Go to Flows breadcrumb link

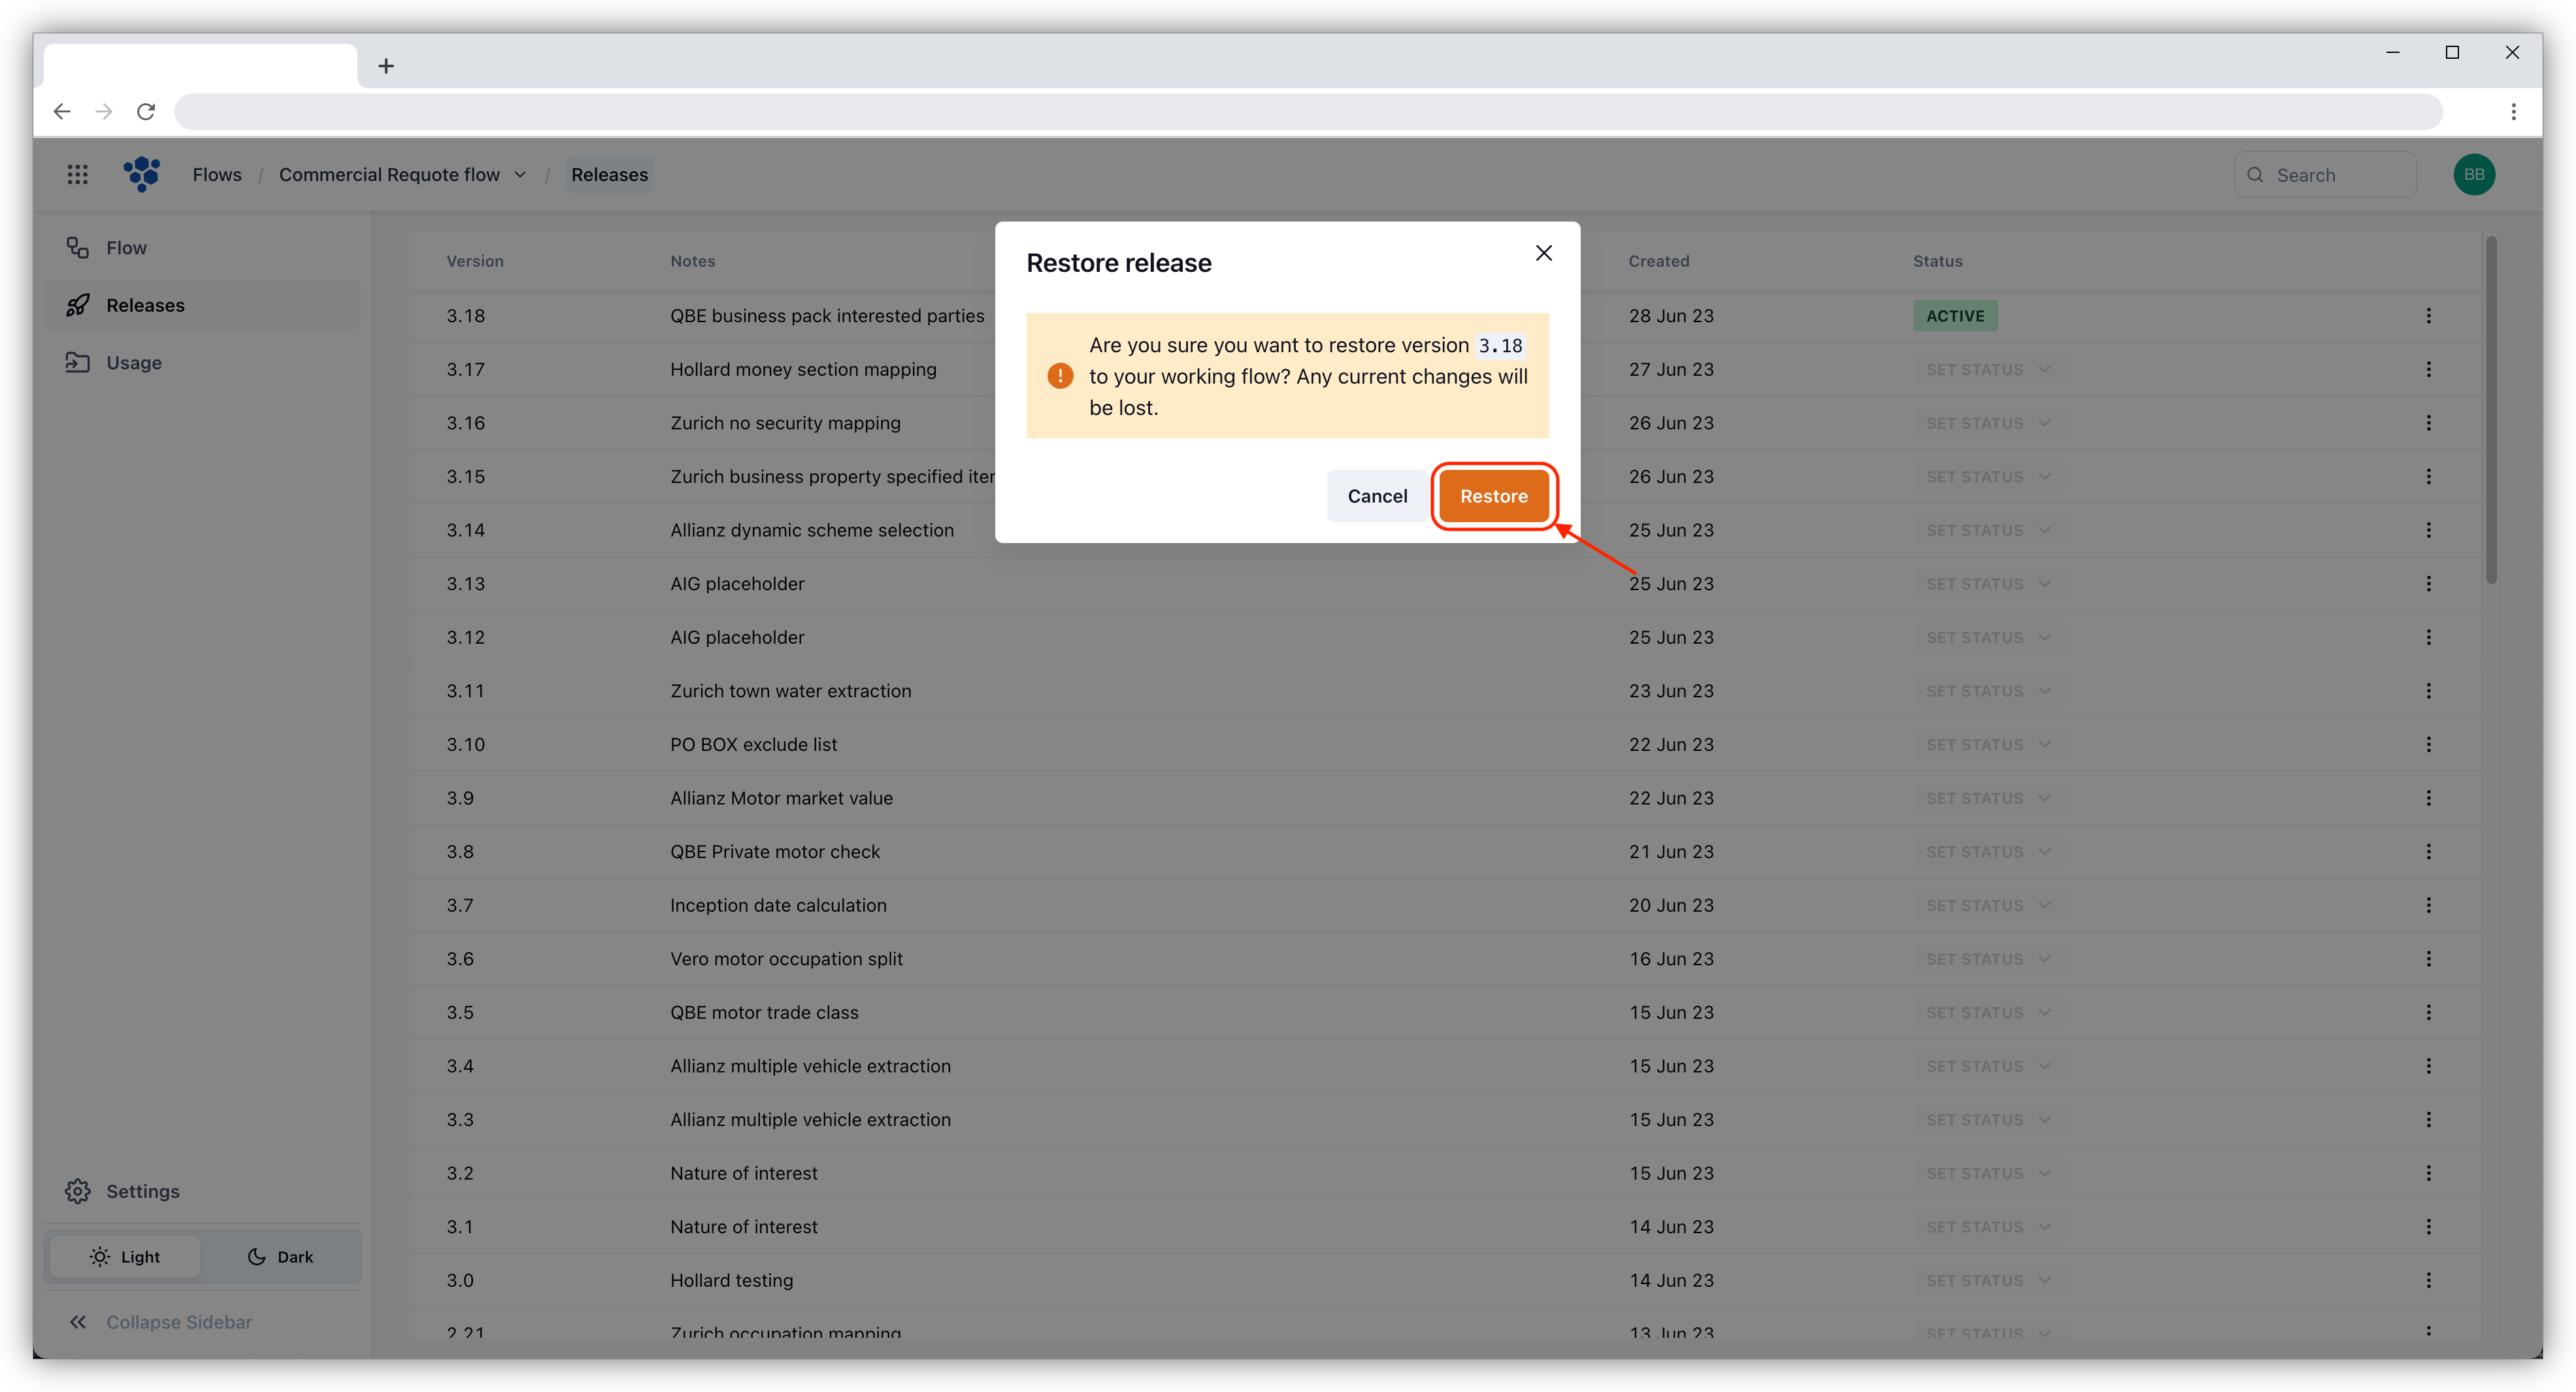click(x=217, y=175)
